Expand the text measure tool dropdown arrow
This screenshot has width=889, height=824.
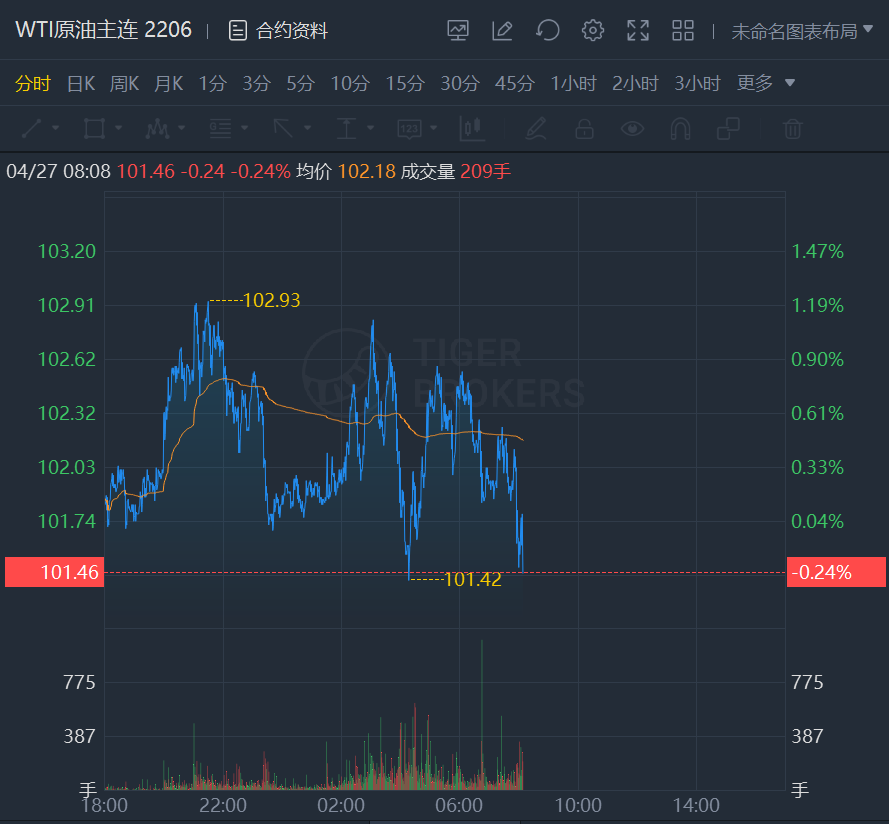pyautogui.click(x=370, y=128)
